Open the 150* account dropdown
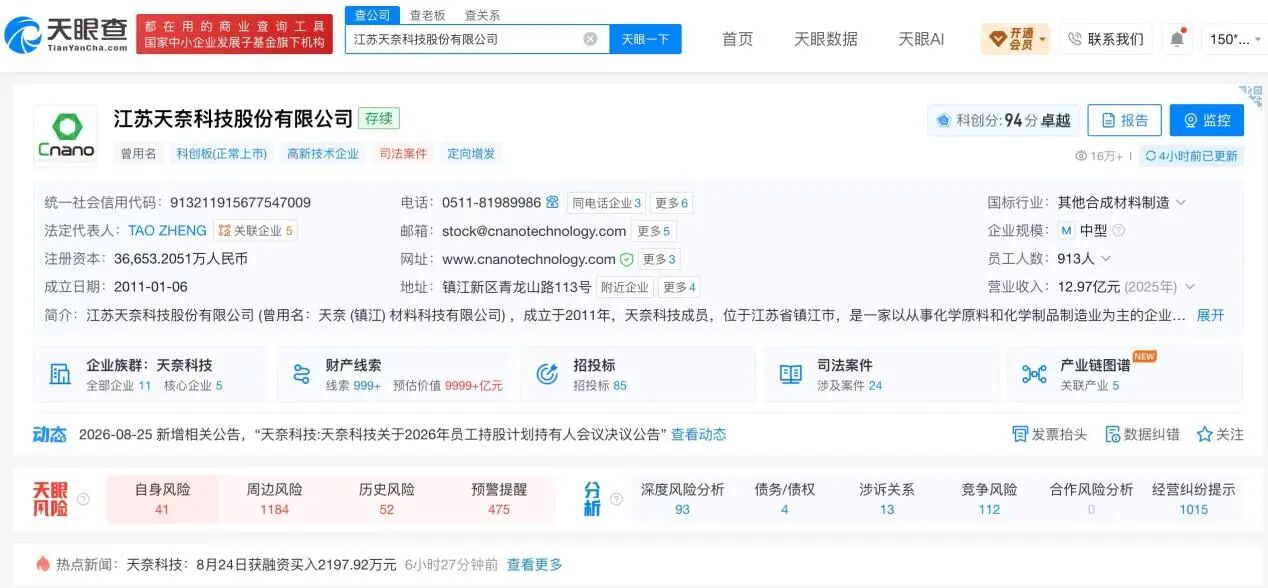The image size is (1268, 588). point(1234,39)
